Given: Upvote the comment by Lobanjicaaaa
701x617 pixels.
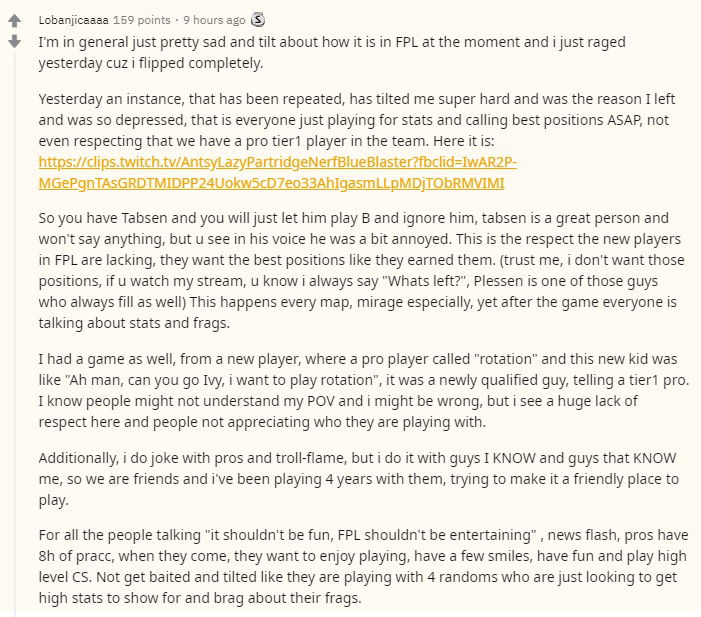Looking at the screenshot, I should [x=15, y=20].
